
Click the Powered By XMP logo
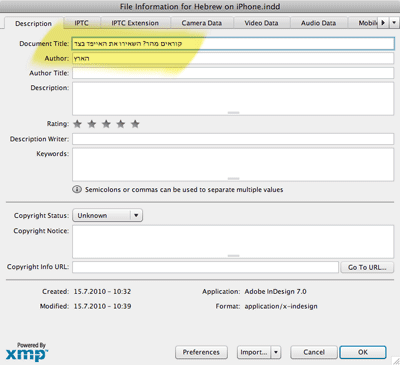coord(27,352)
